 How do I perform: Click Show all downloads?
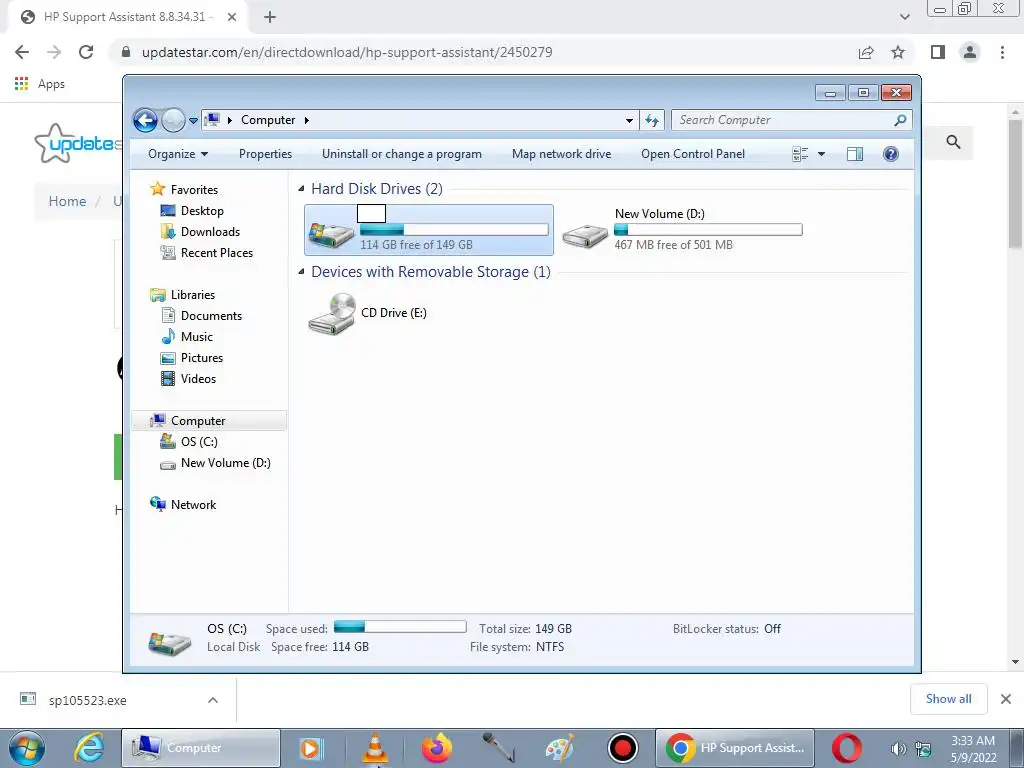pyautogui.click(x=948, y=699)
